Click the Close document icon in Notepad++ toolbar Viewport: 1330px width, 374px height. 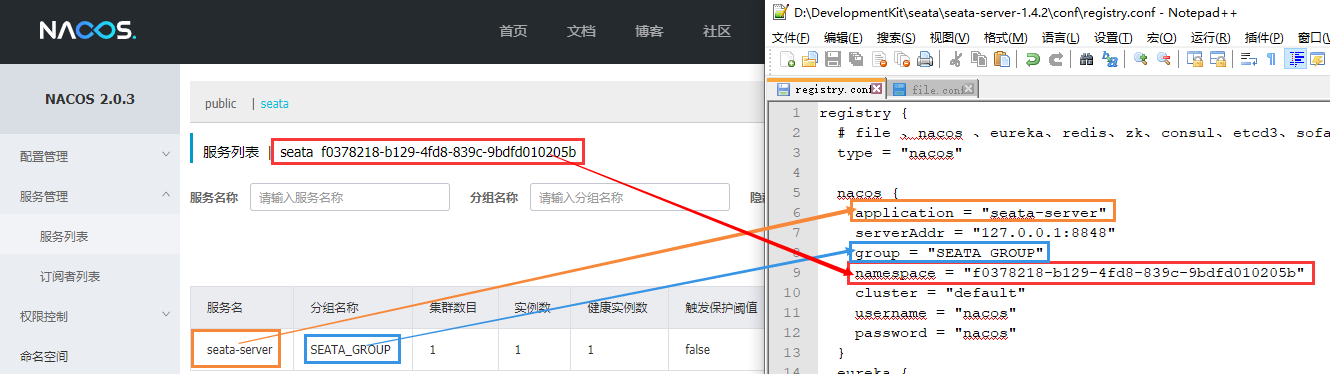click(x=879, y=59)
